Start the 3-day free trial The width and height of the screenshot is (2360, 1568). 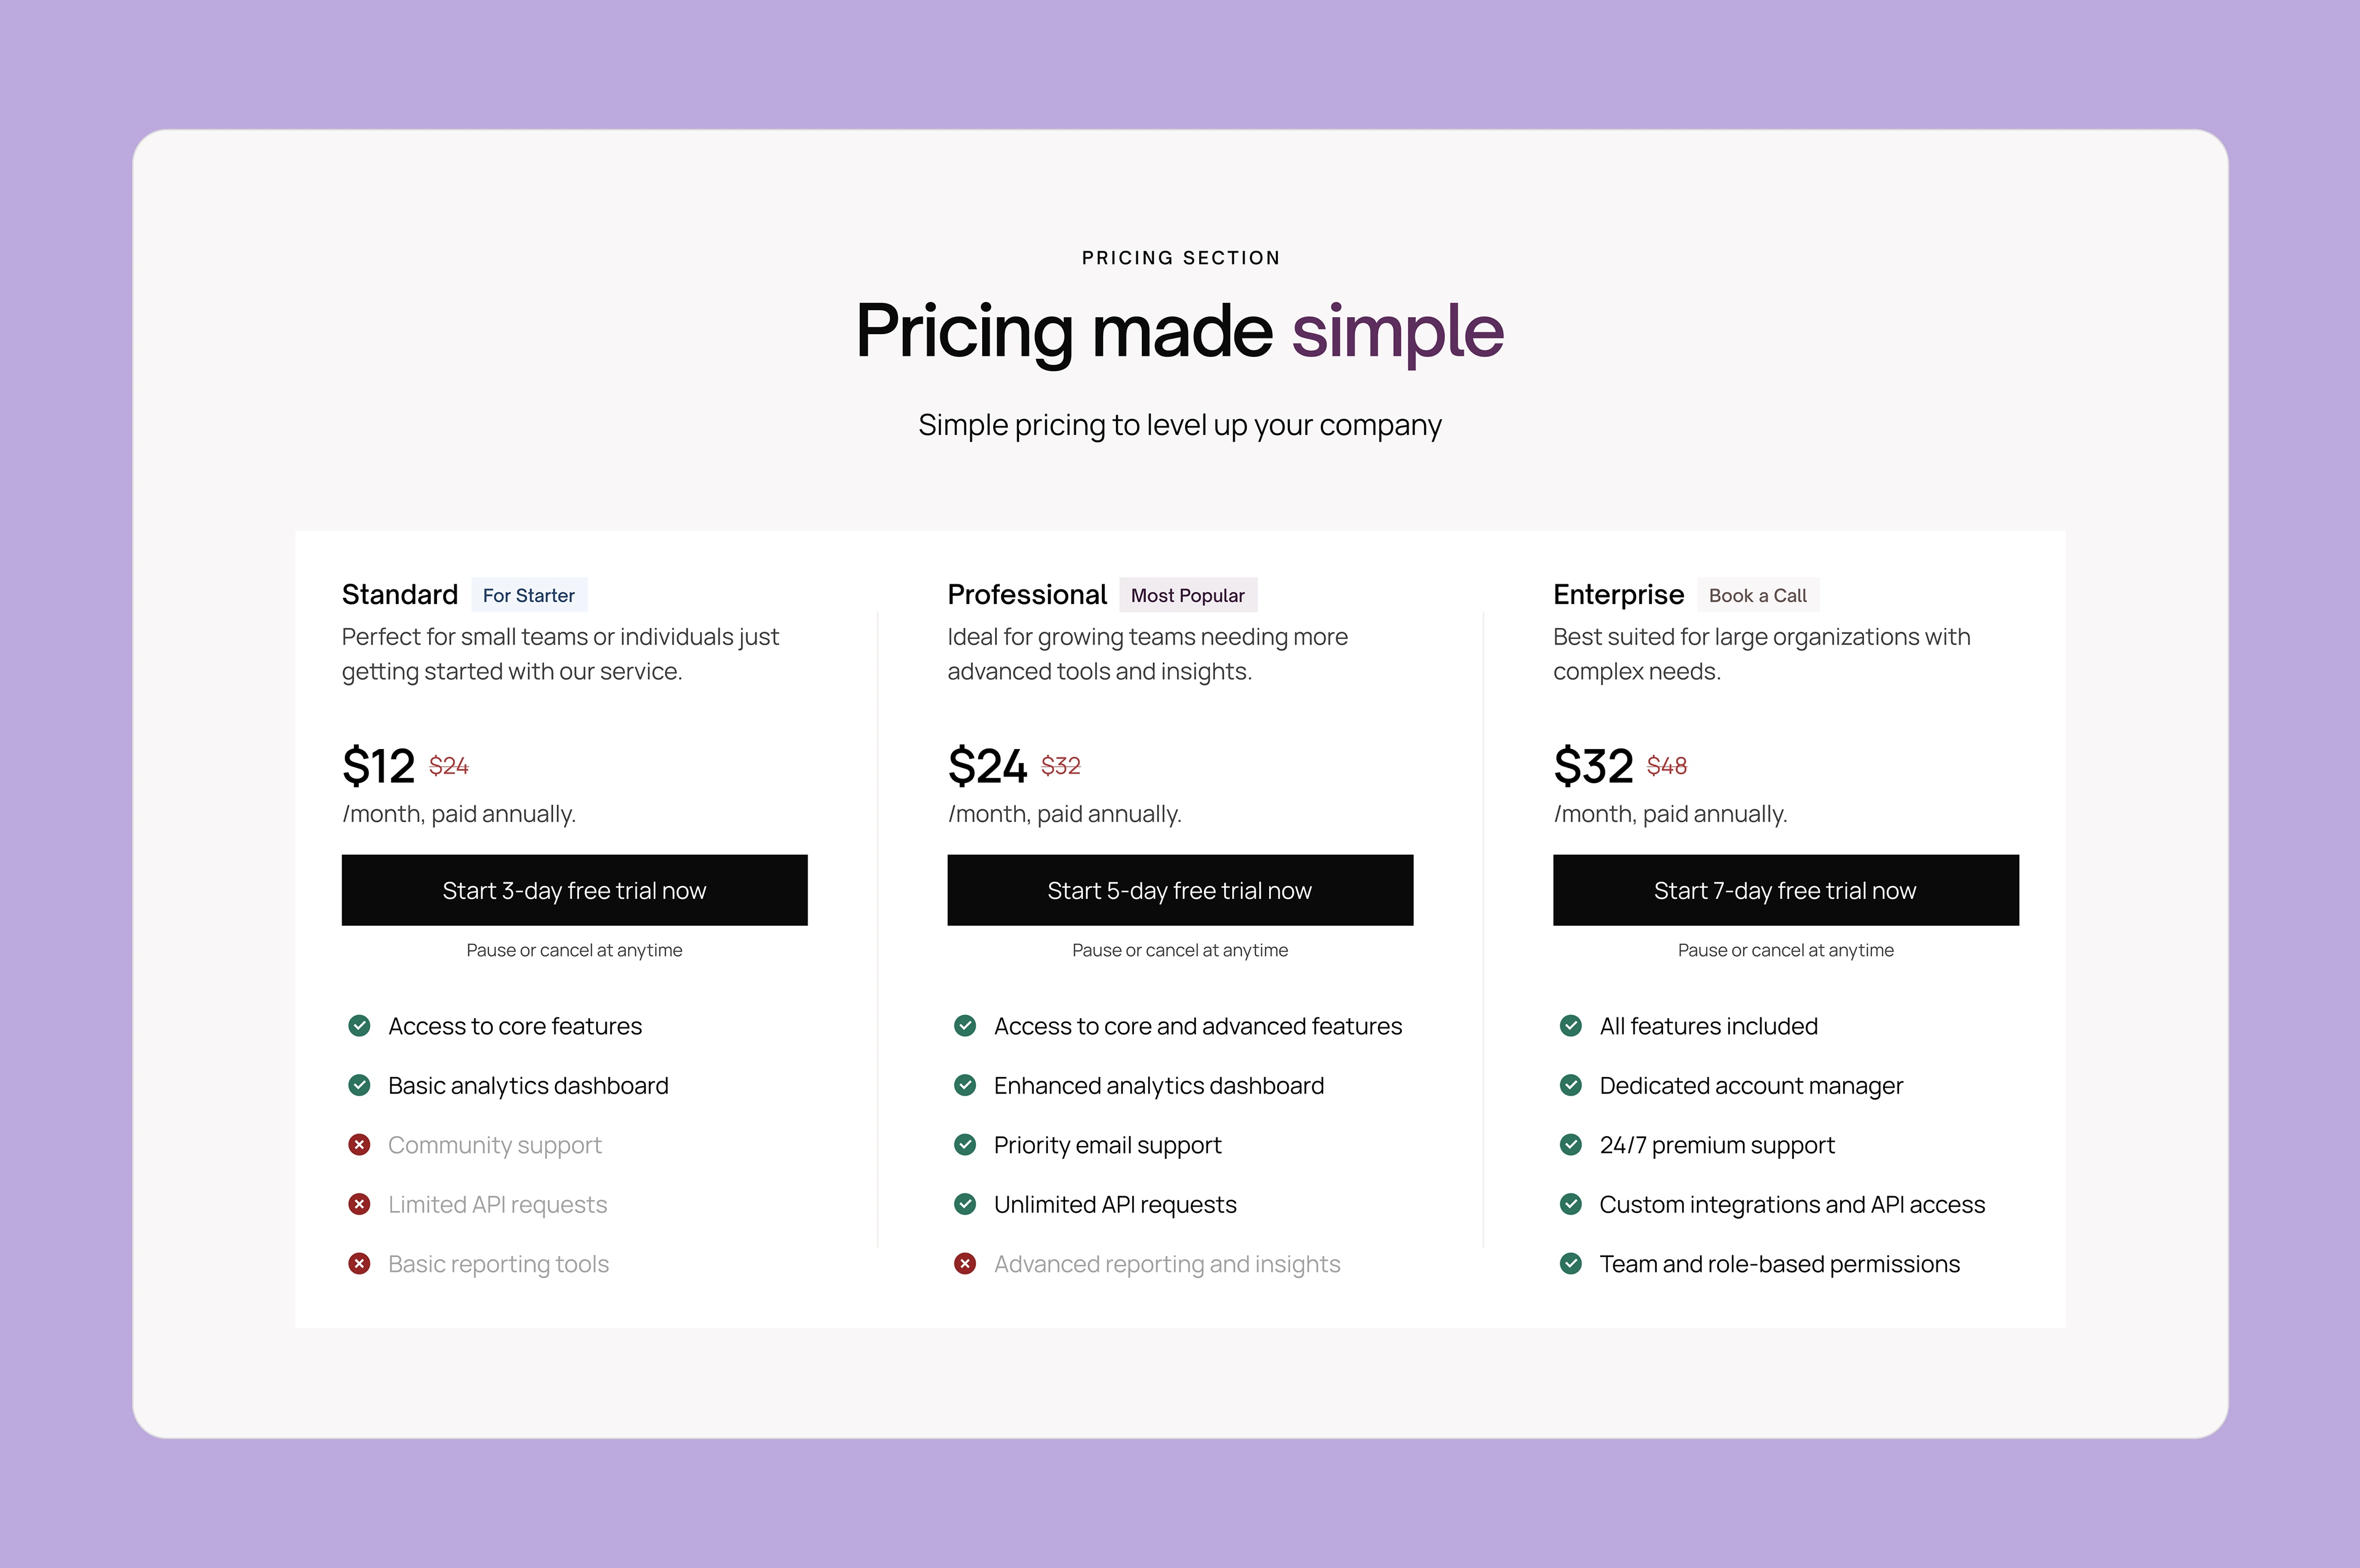point(574,890)
